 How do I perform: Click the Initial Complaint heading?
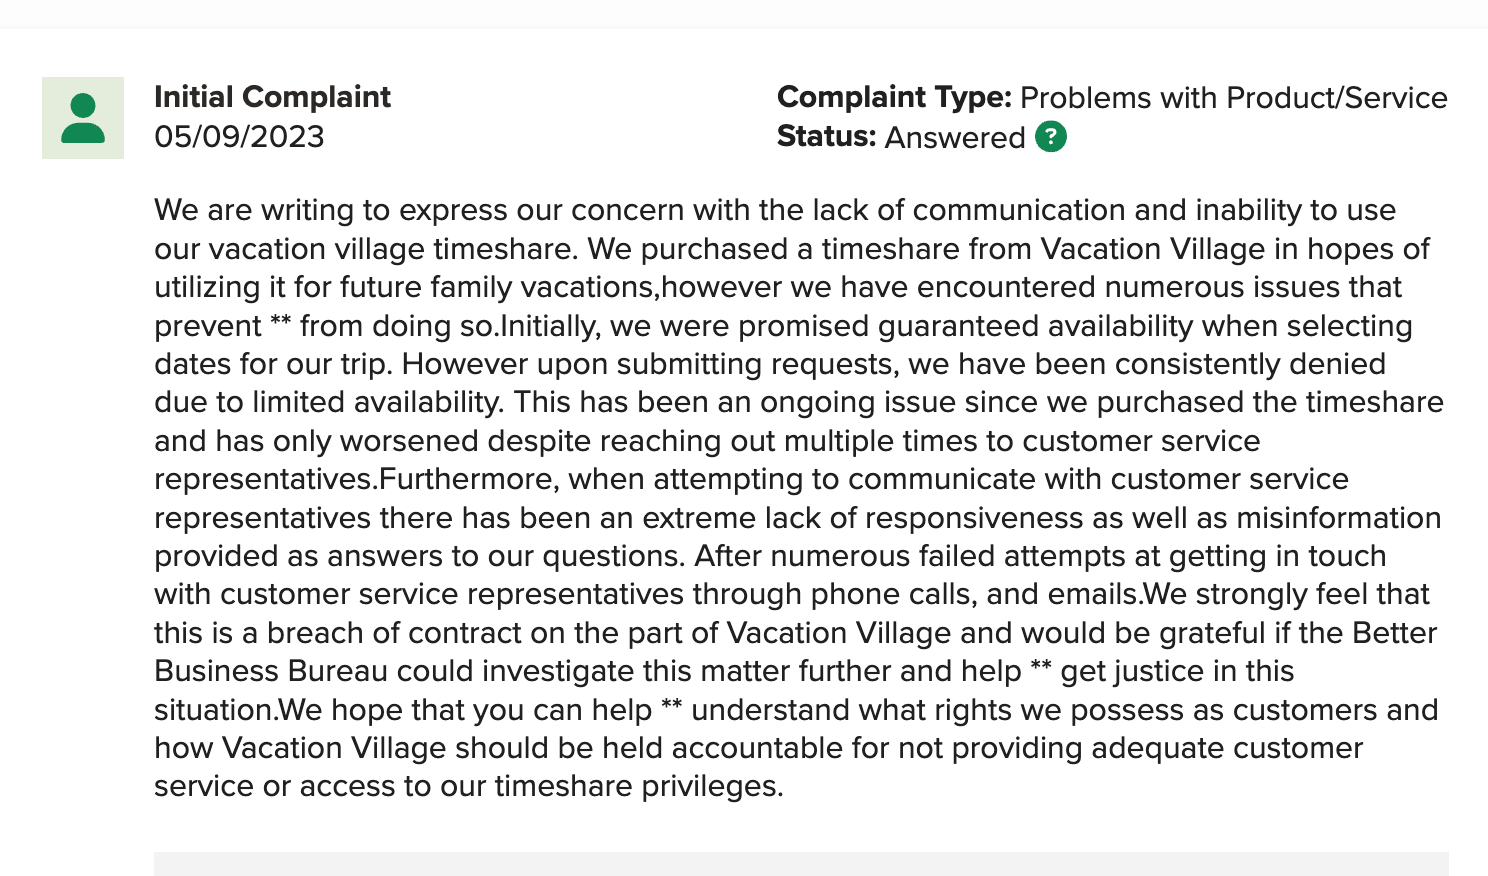click(272, 97)
